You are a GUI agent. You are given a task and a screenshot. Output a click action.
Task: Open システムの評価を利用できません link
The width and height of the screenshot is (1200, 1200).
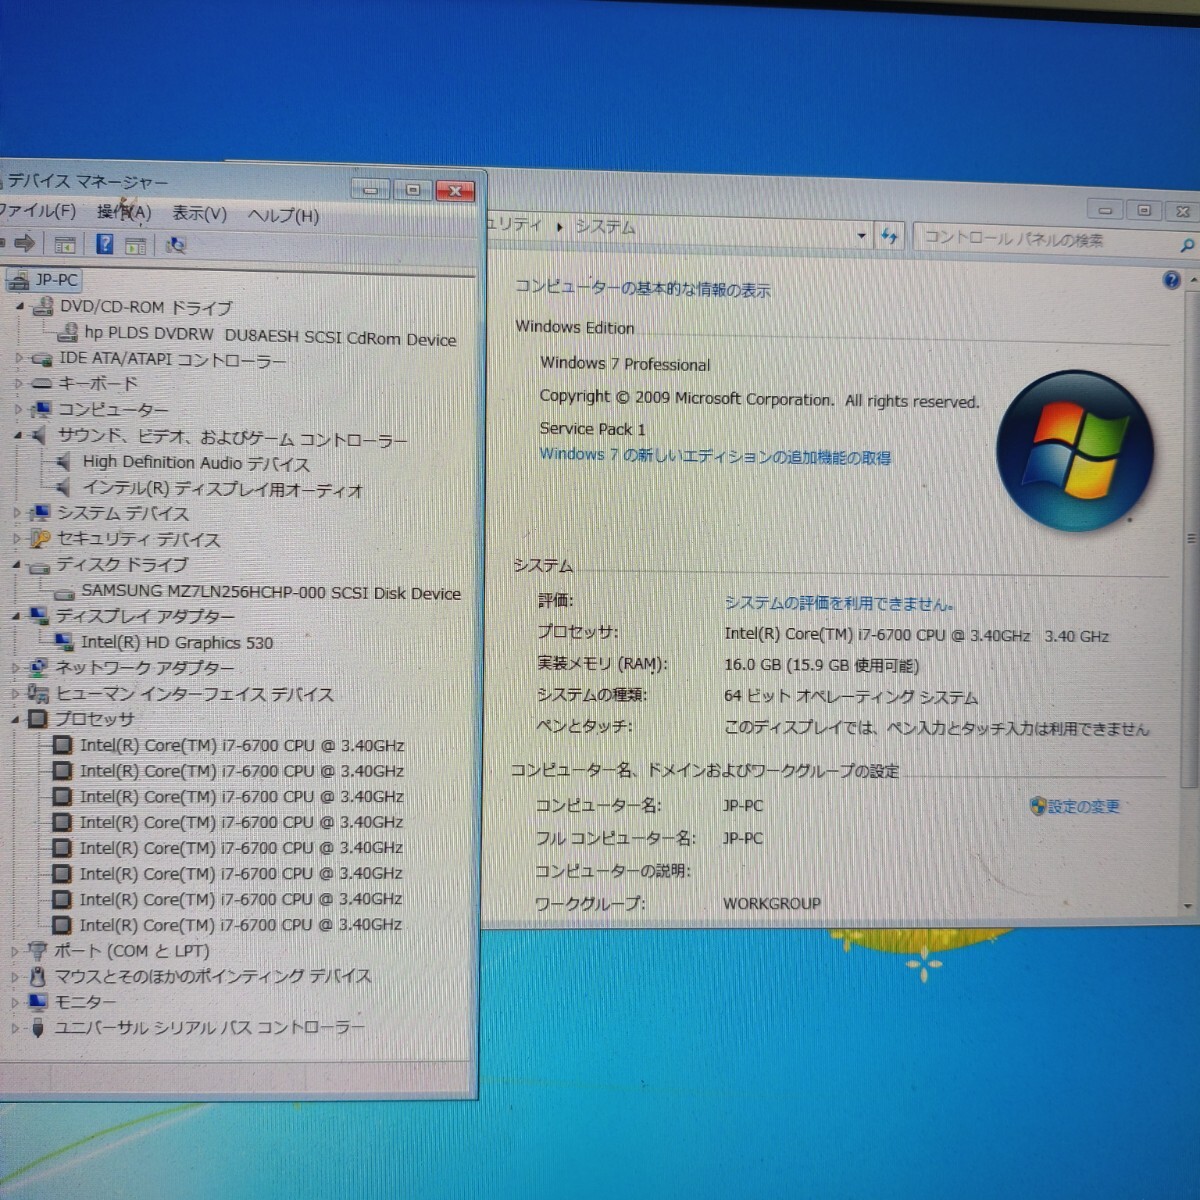click(x=838, y=602)
